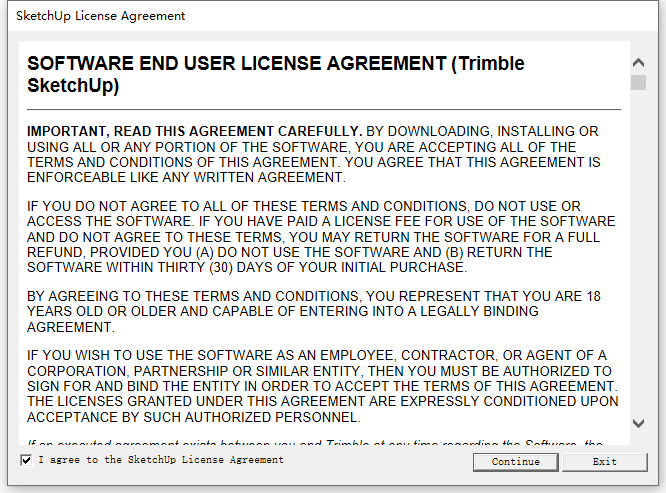
Task: Click the scrollbar up arrow
Action: pyautogui.click(x=638, y=63)
